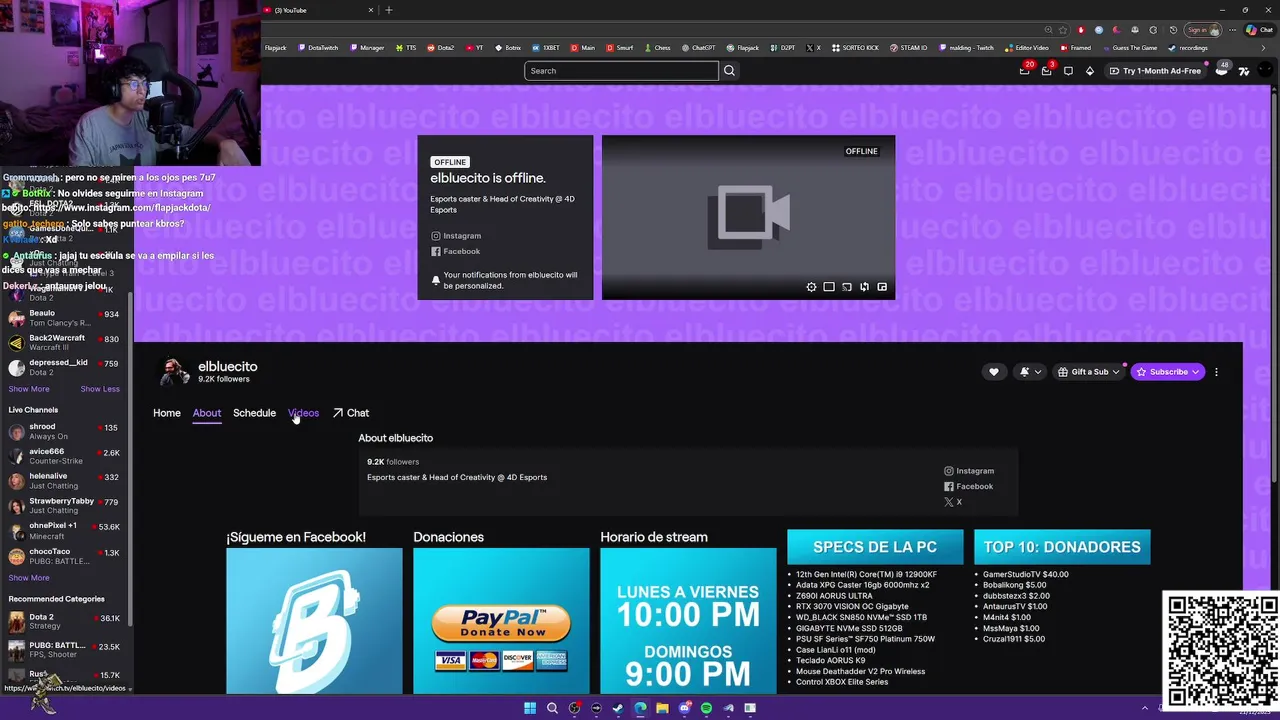Open the StrawberryTabby live channel
The height and width of the screenshot is (720, 1280).
64,505
